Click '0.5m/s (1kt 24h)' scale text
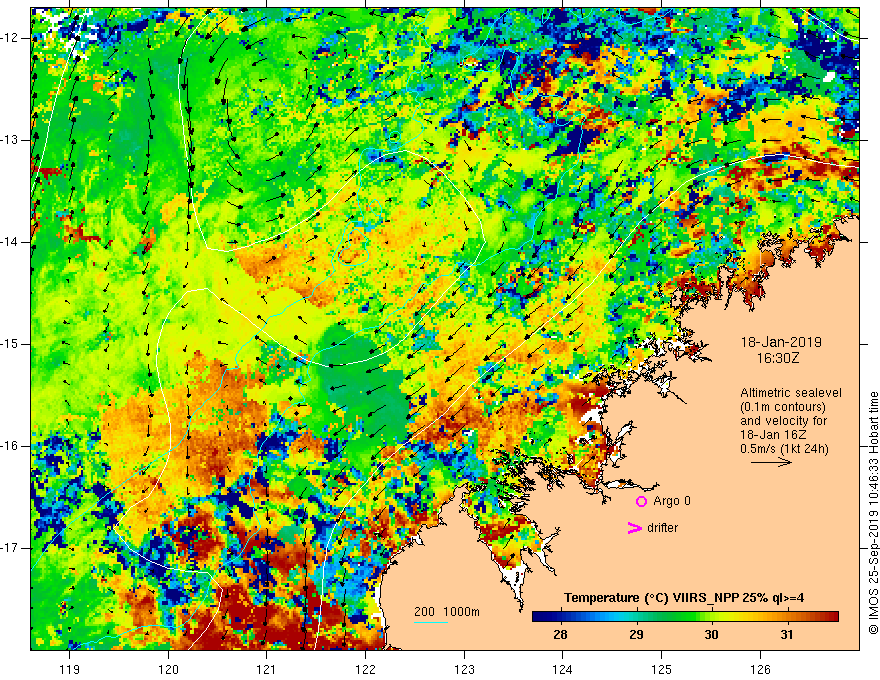This screenshot has height=680, width=880. click(784, 449)
